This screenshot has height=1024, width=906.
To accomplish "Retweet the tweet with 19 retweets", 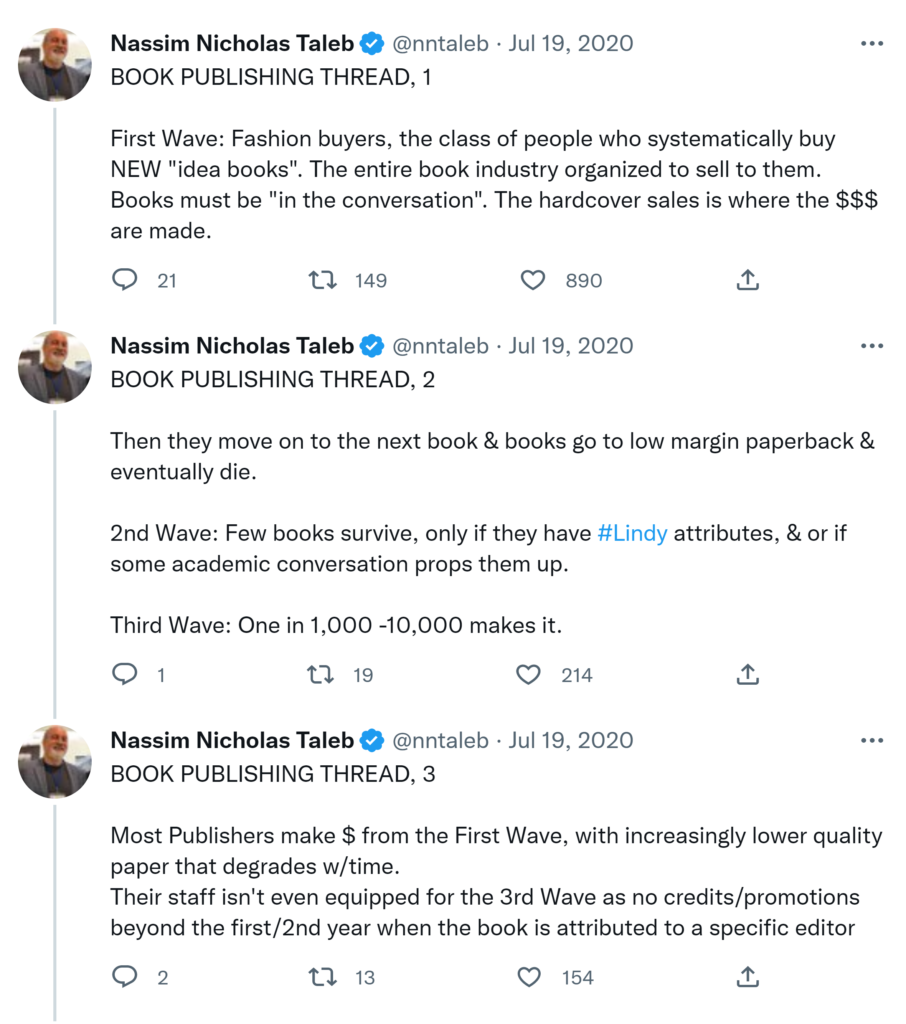I will point(322,675).
